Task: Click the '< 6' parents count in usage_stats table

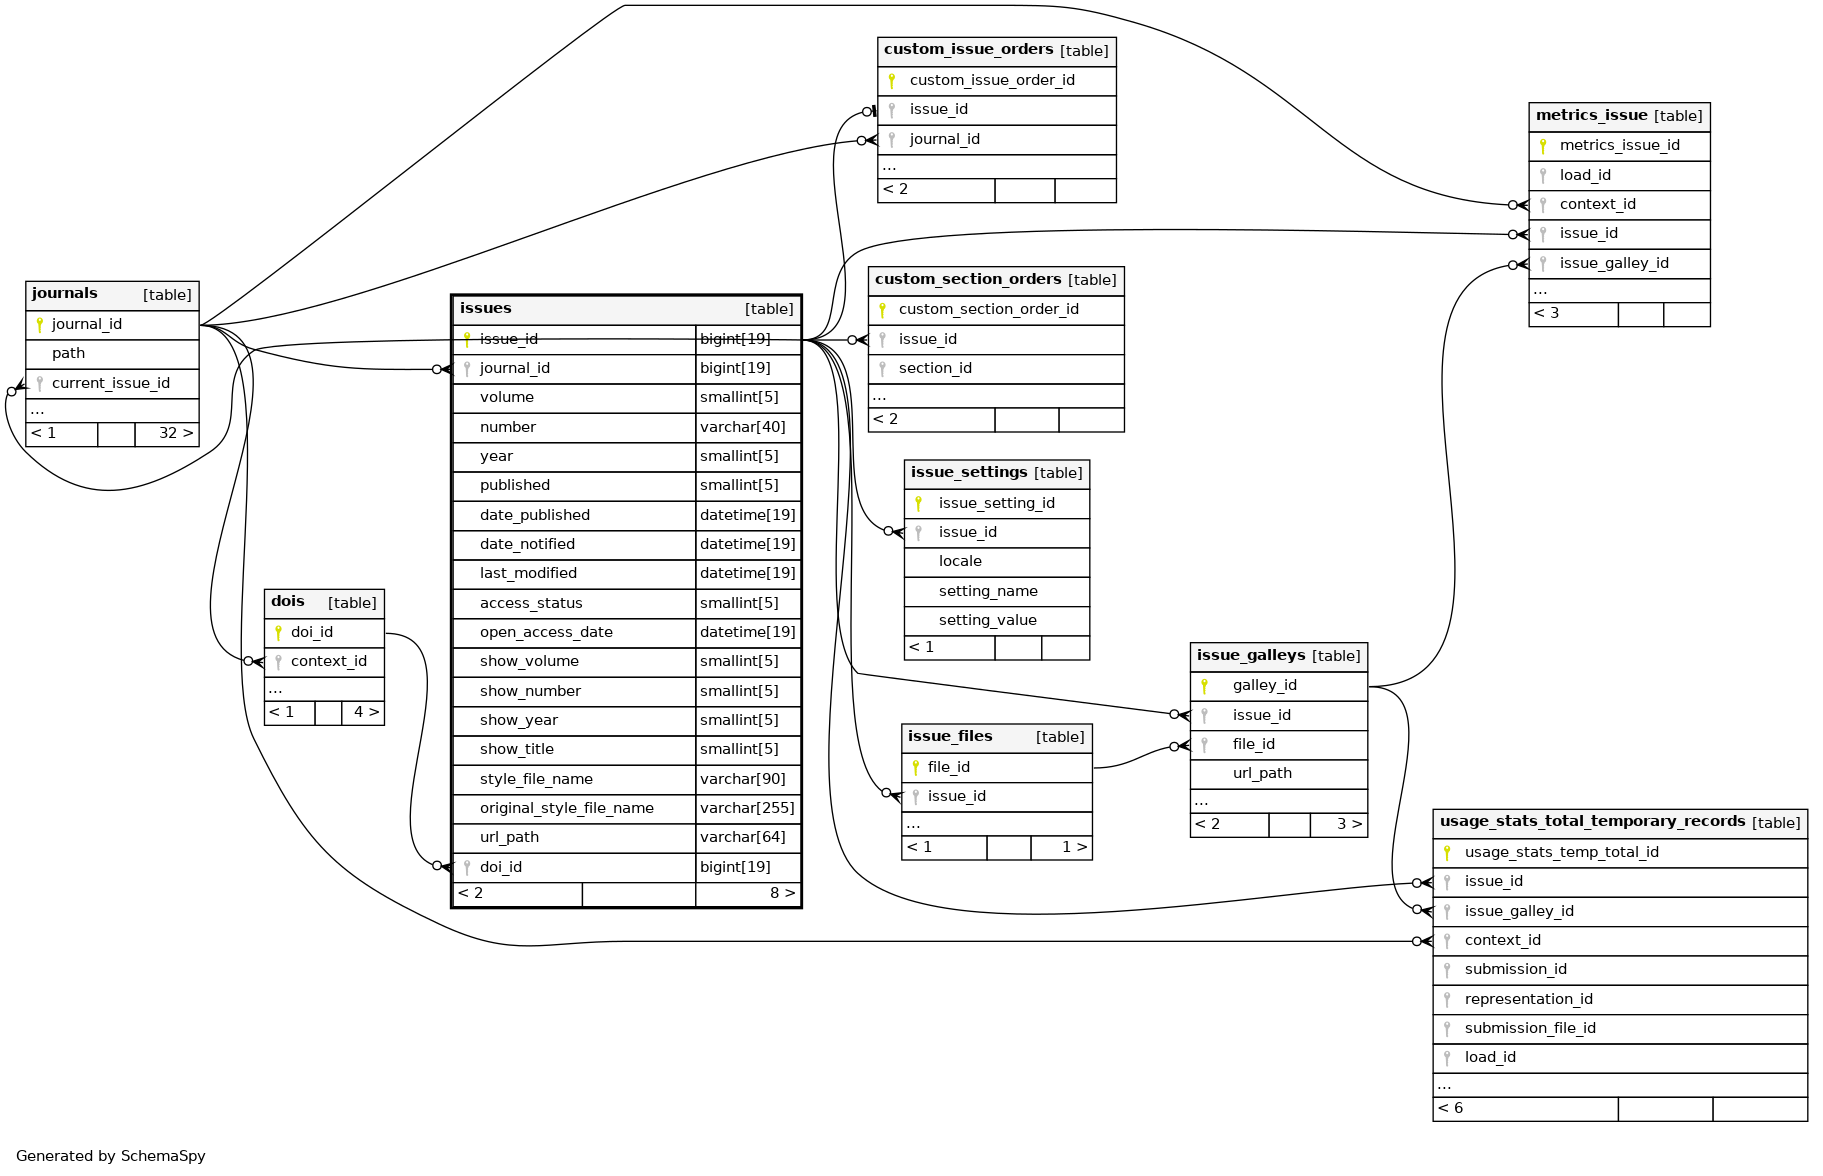Action: (x=1451, y=1108)
